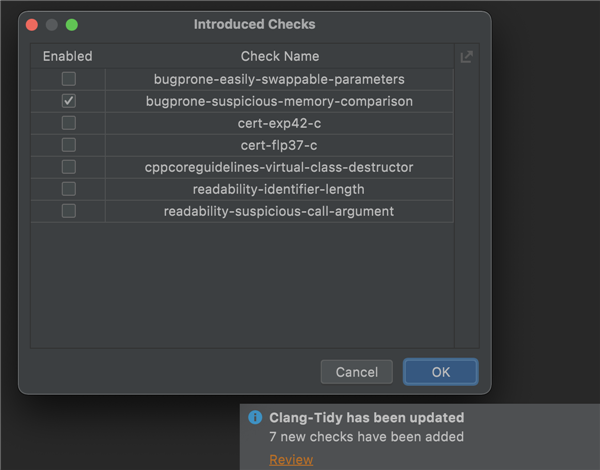Confirm with the OK button
Image resolution: width=600 pixels, height=470 pixels.
point(440,372)
